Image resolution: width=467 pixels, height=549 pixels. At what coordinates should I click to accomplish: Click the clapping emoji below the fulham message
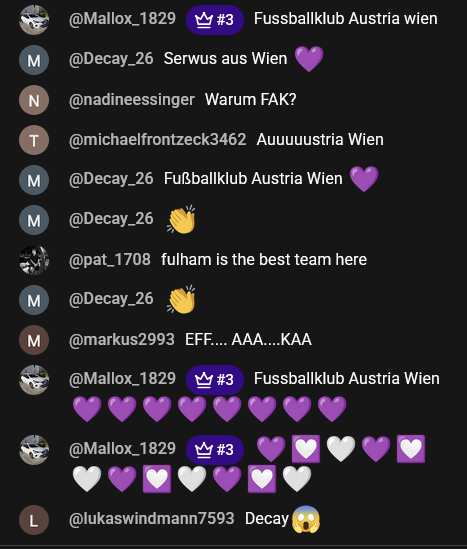(181, 299)
